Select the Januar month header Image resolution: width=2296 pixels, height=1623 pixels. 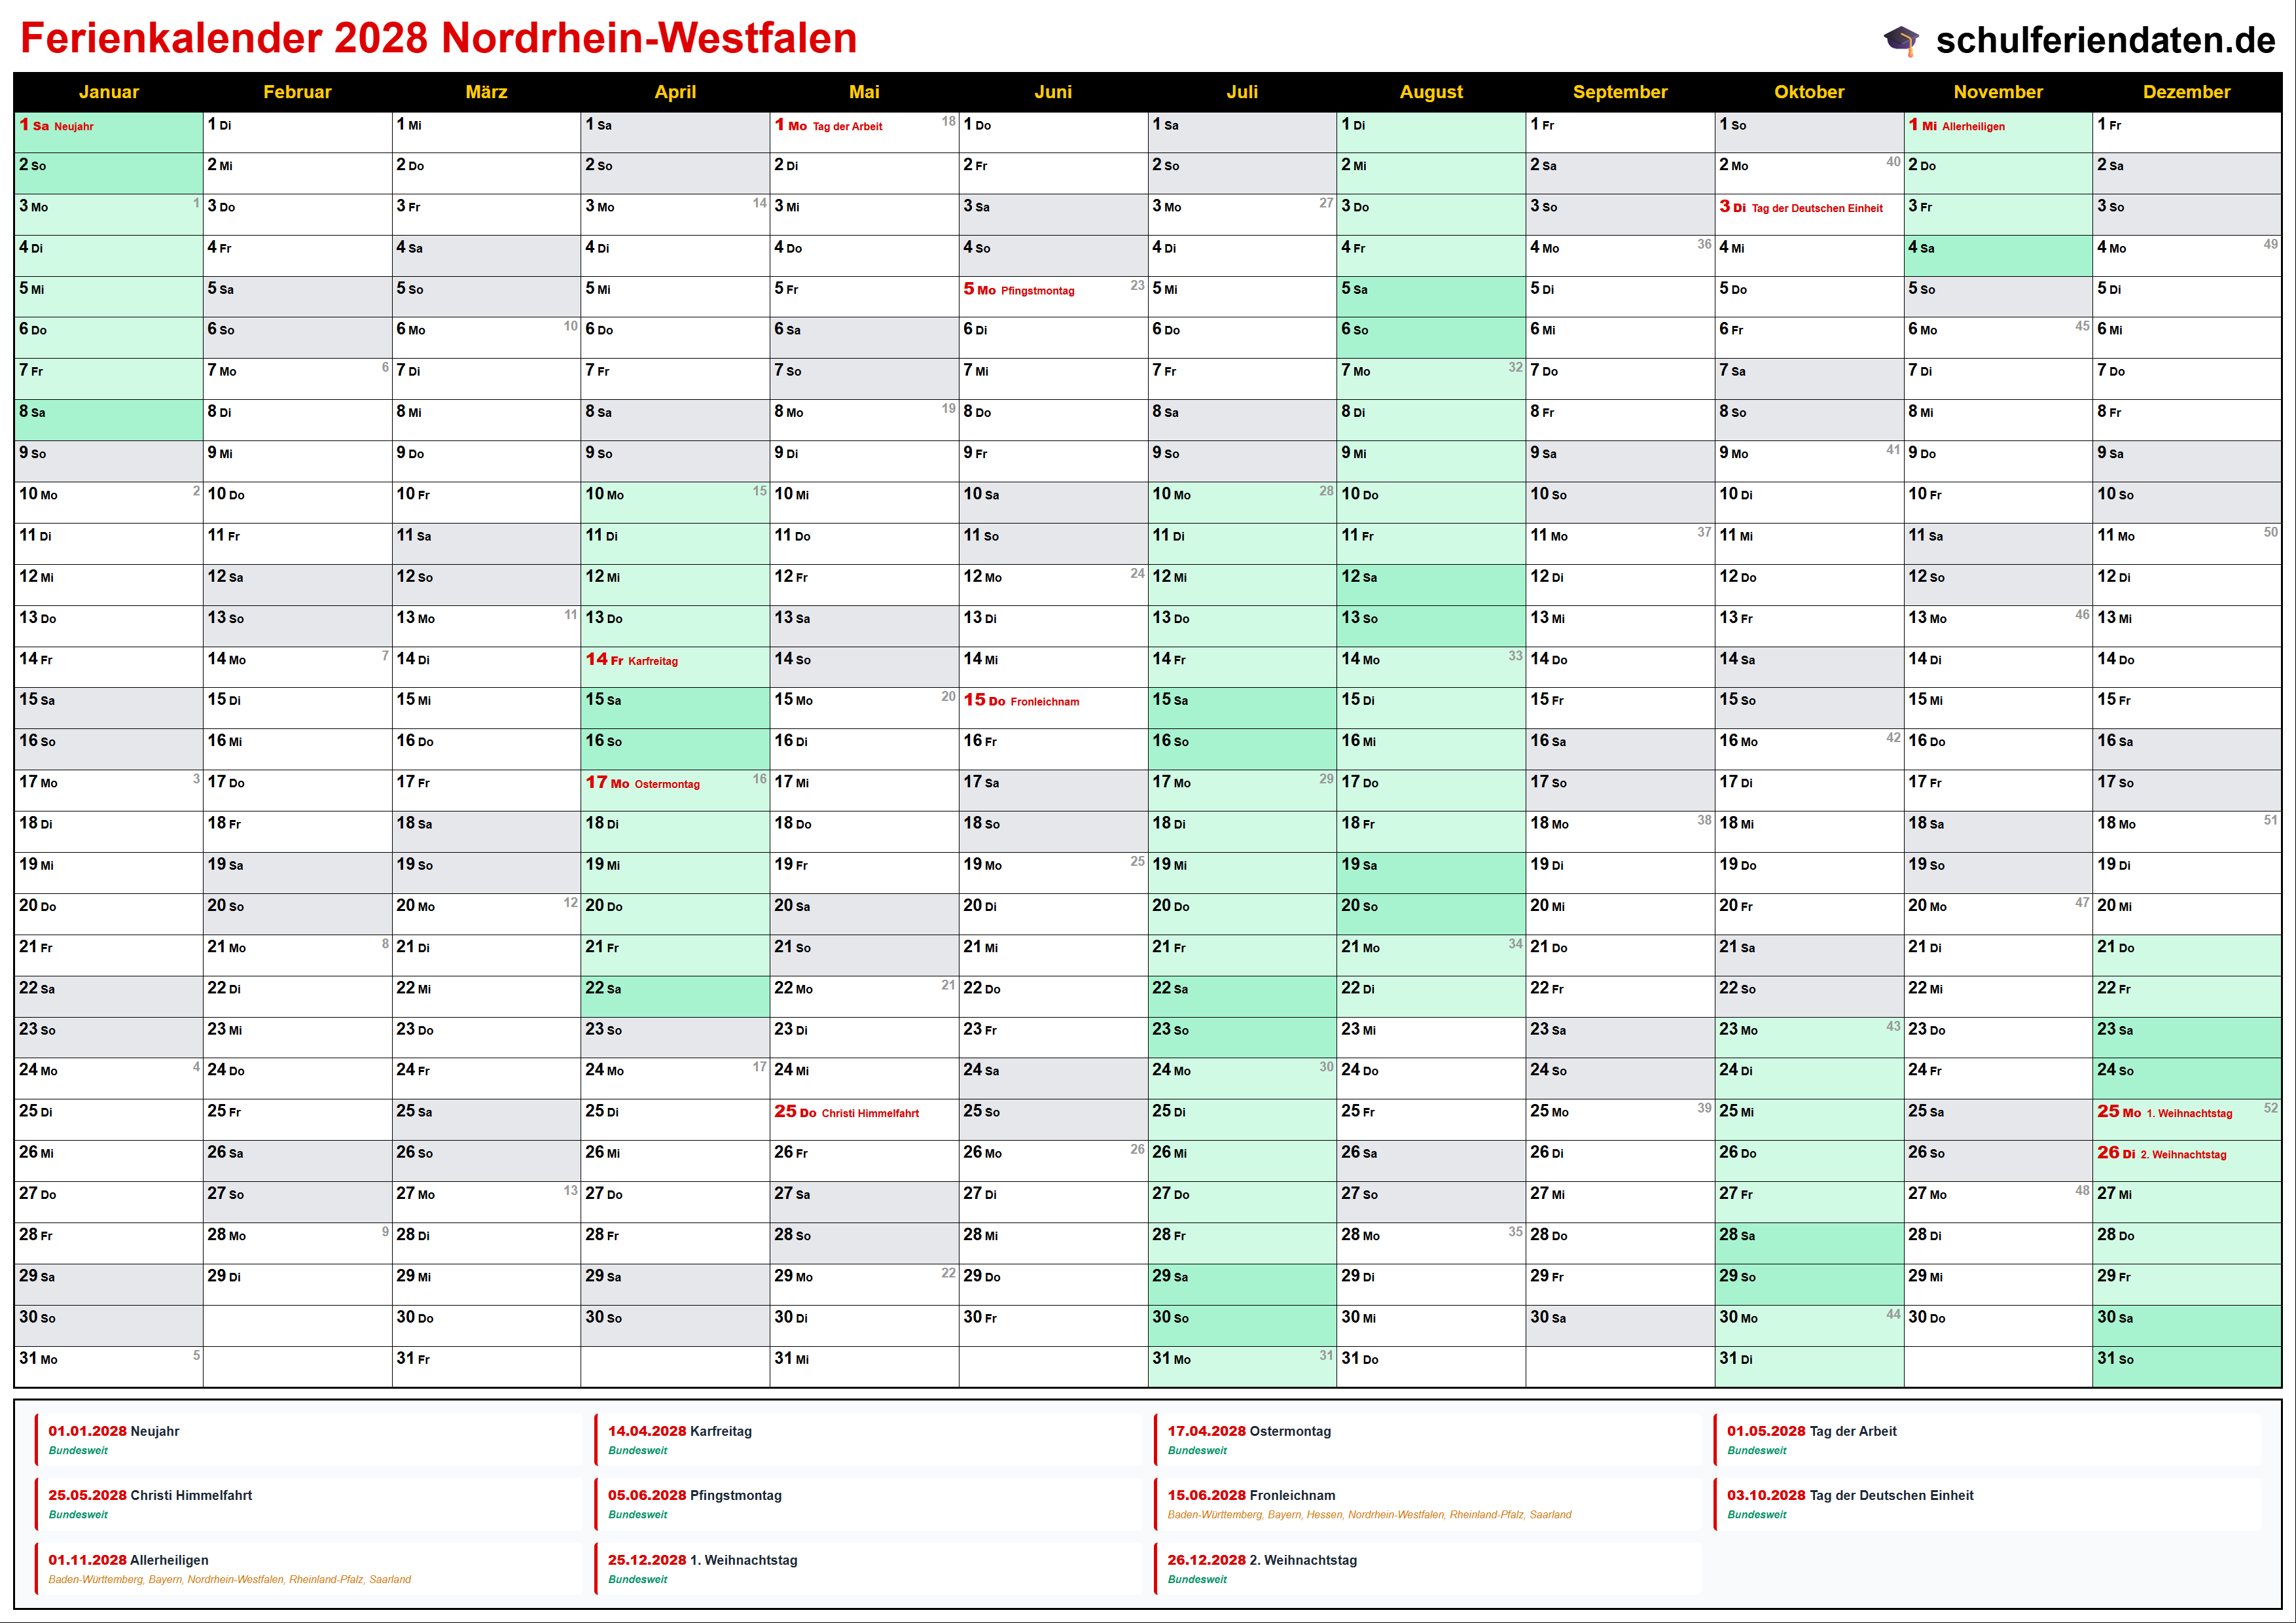(108, 92)
